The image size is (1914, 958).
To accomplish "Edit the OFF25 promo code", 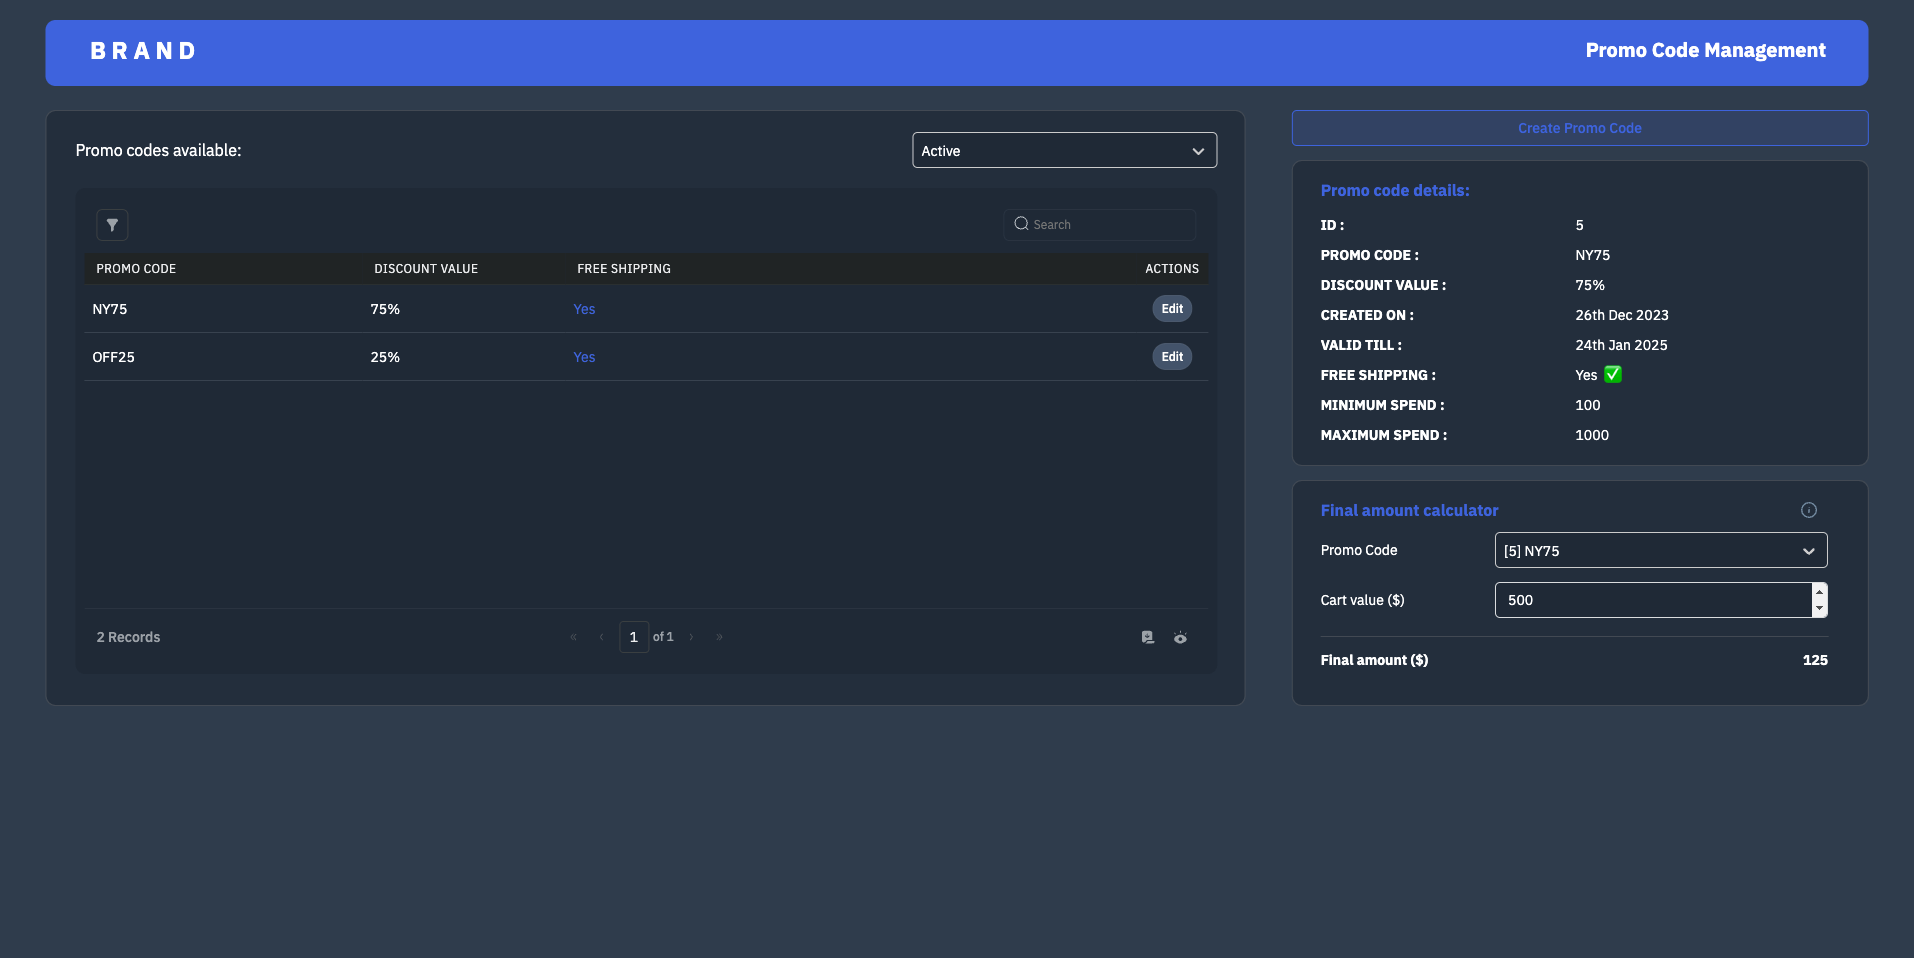I will click(x=1171, y=357).
